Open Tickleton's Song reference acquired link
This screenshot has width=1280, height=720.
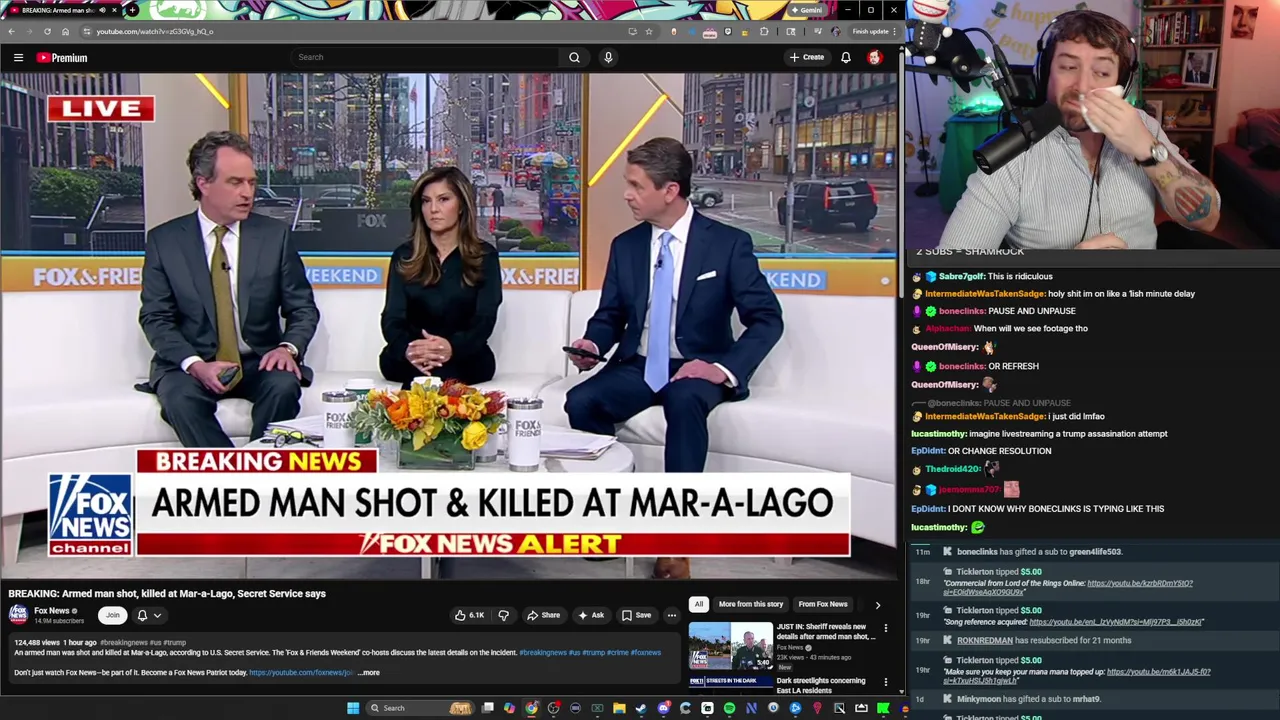(1116, 622)
